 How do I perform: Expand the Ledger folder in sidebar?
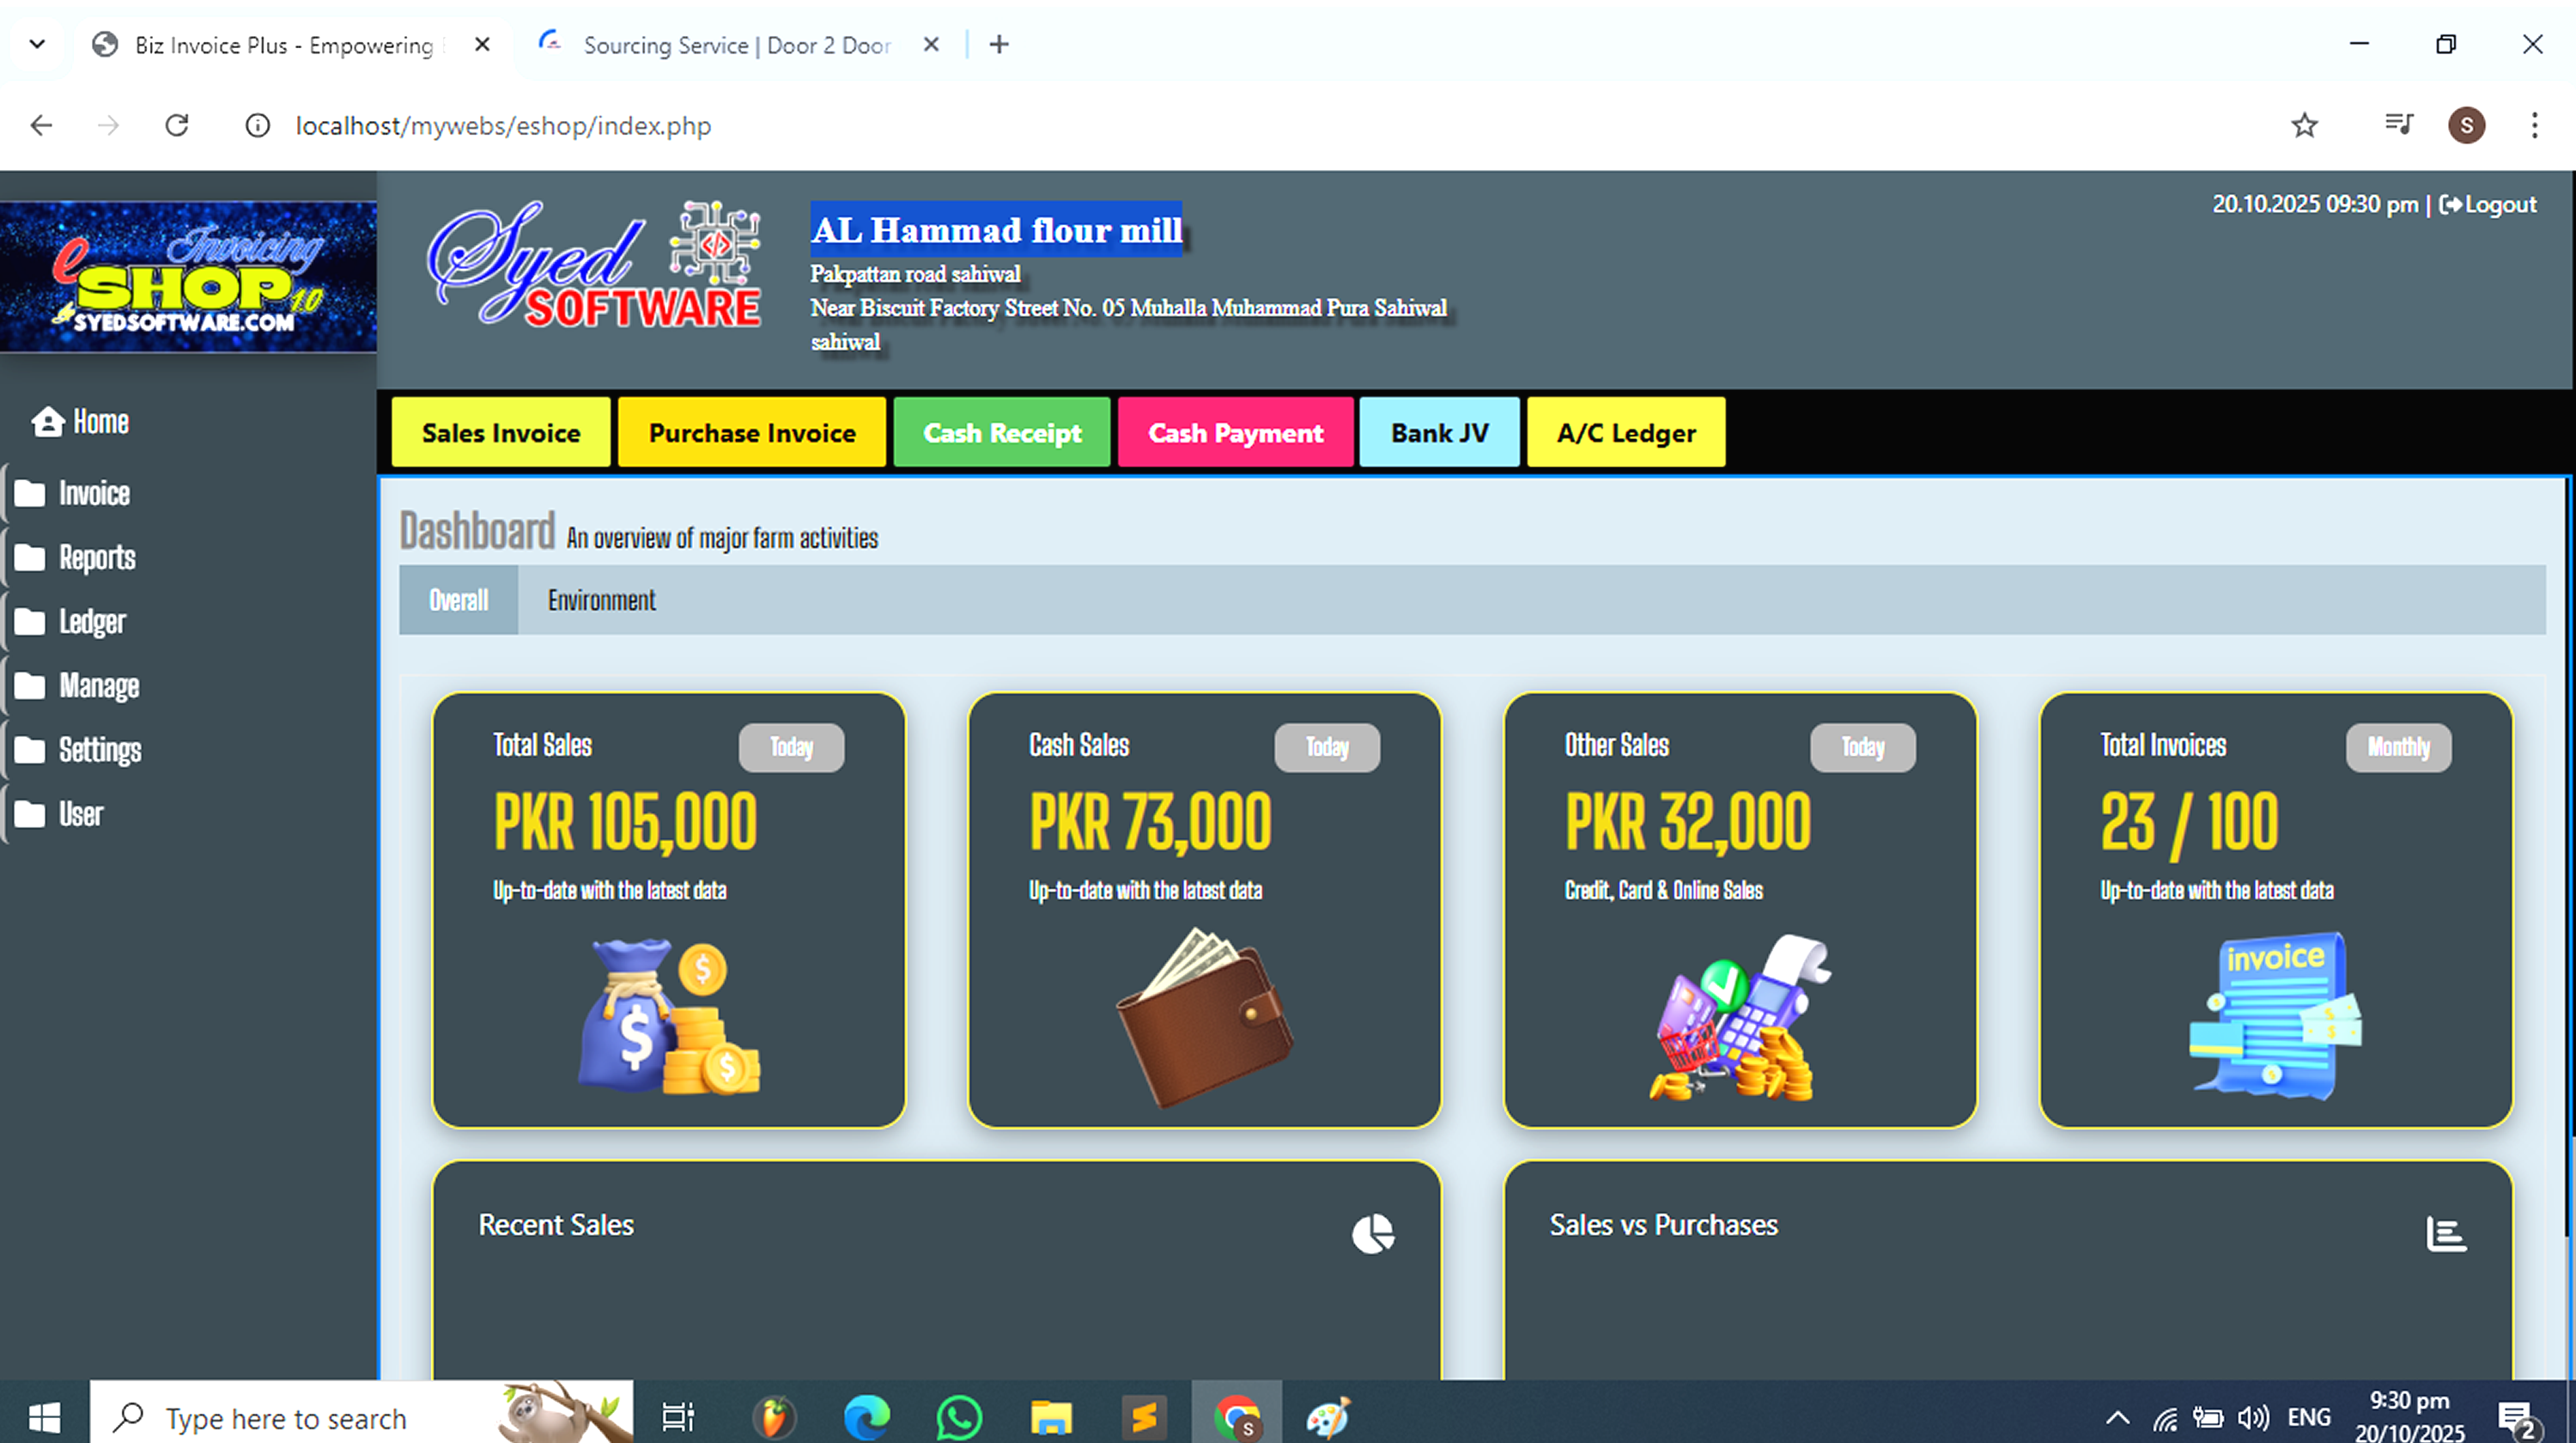(70, 621)
